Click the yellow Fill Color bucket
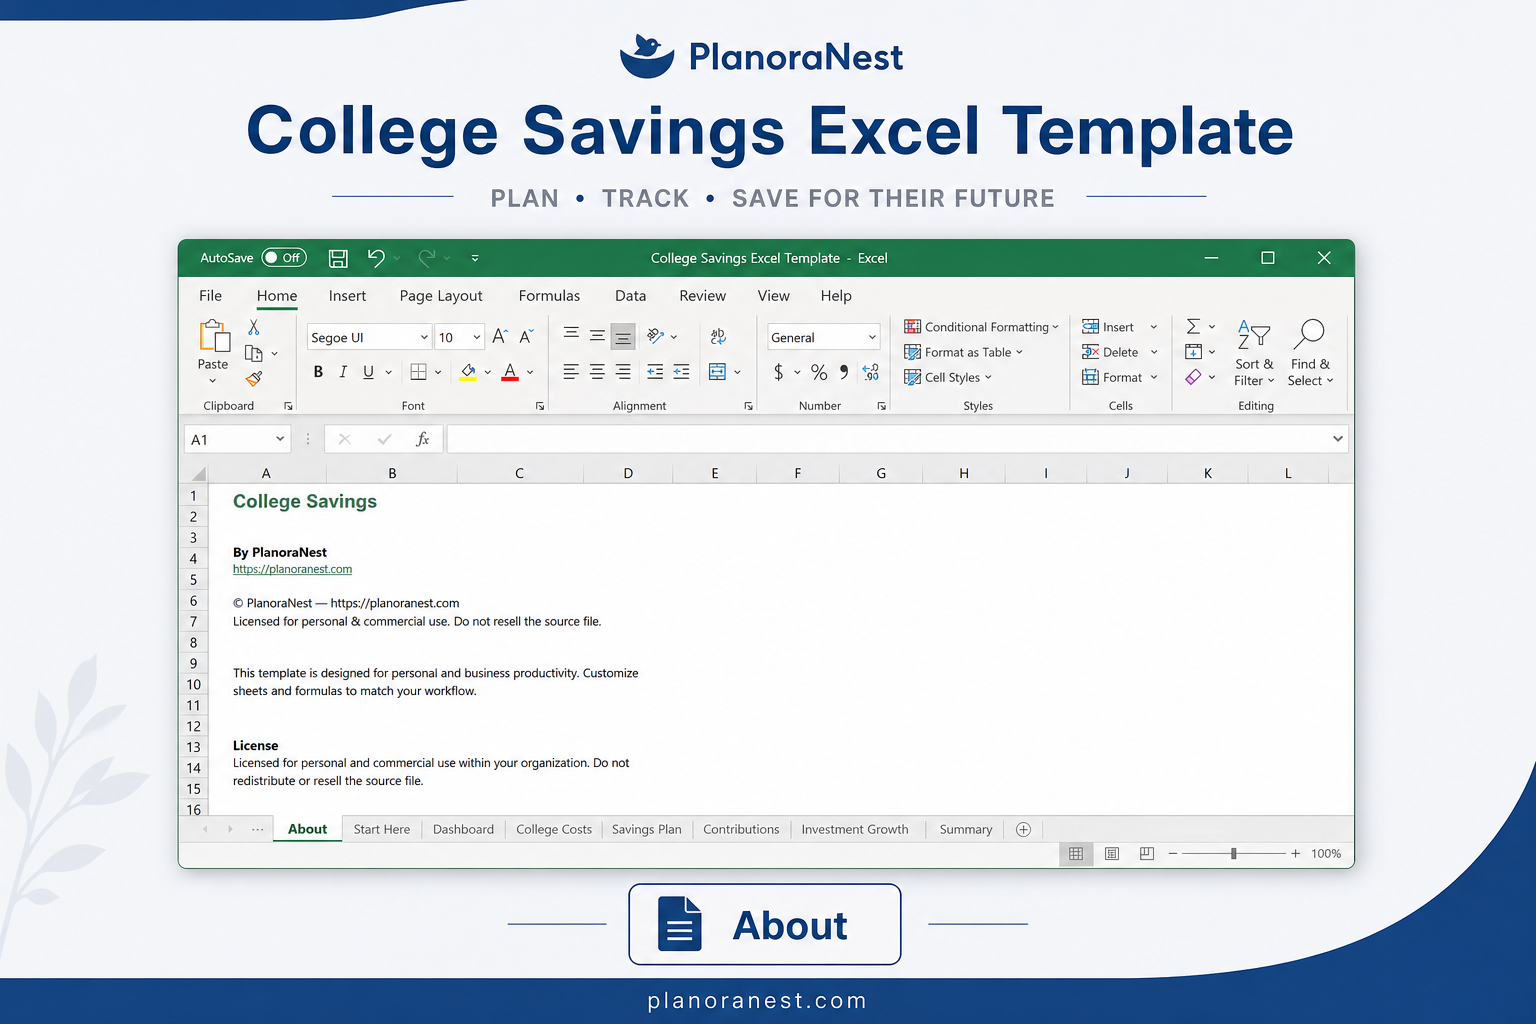This screenshot has width=1536, height=1024. (x=468, y=372)
